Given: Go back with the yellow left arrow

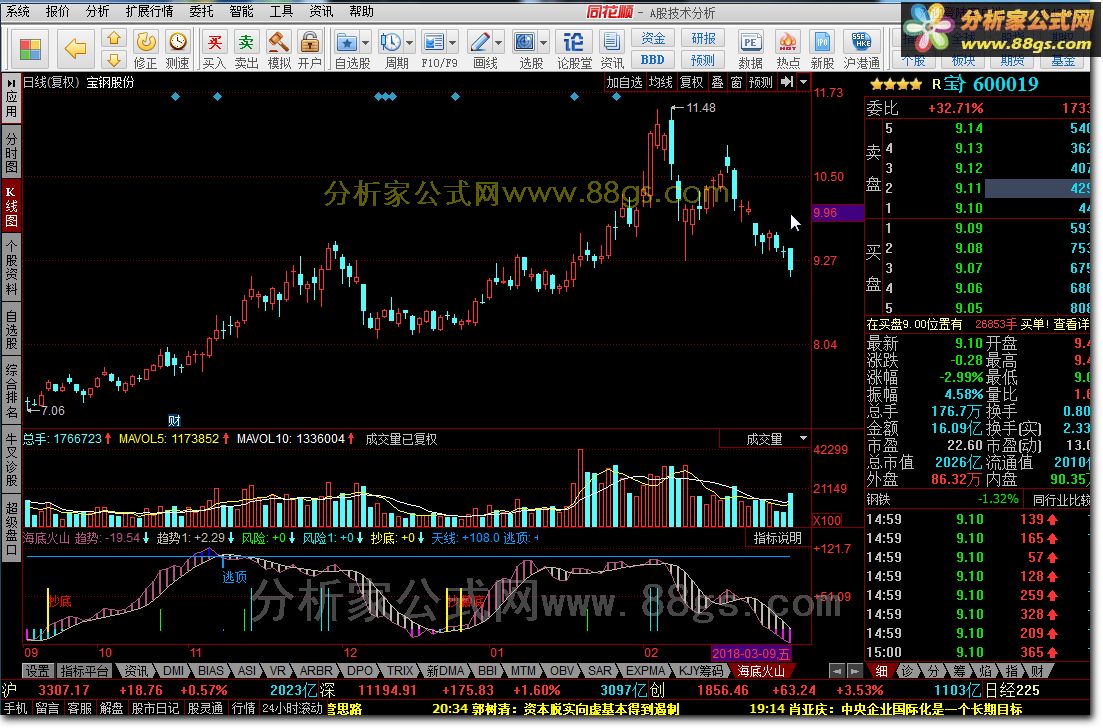Looking at the screenshot, I should [75, 49].
